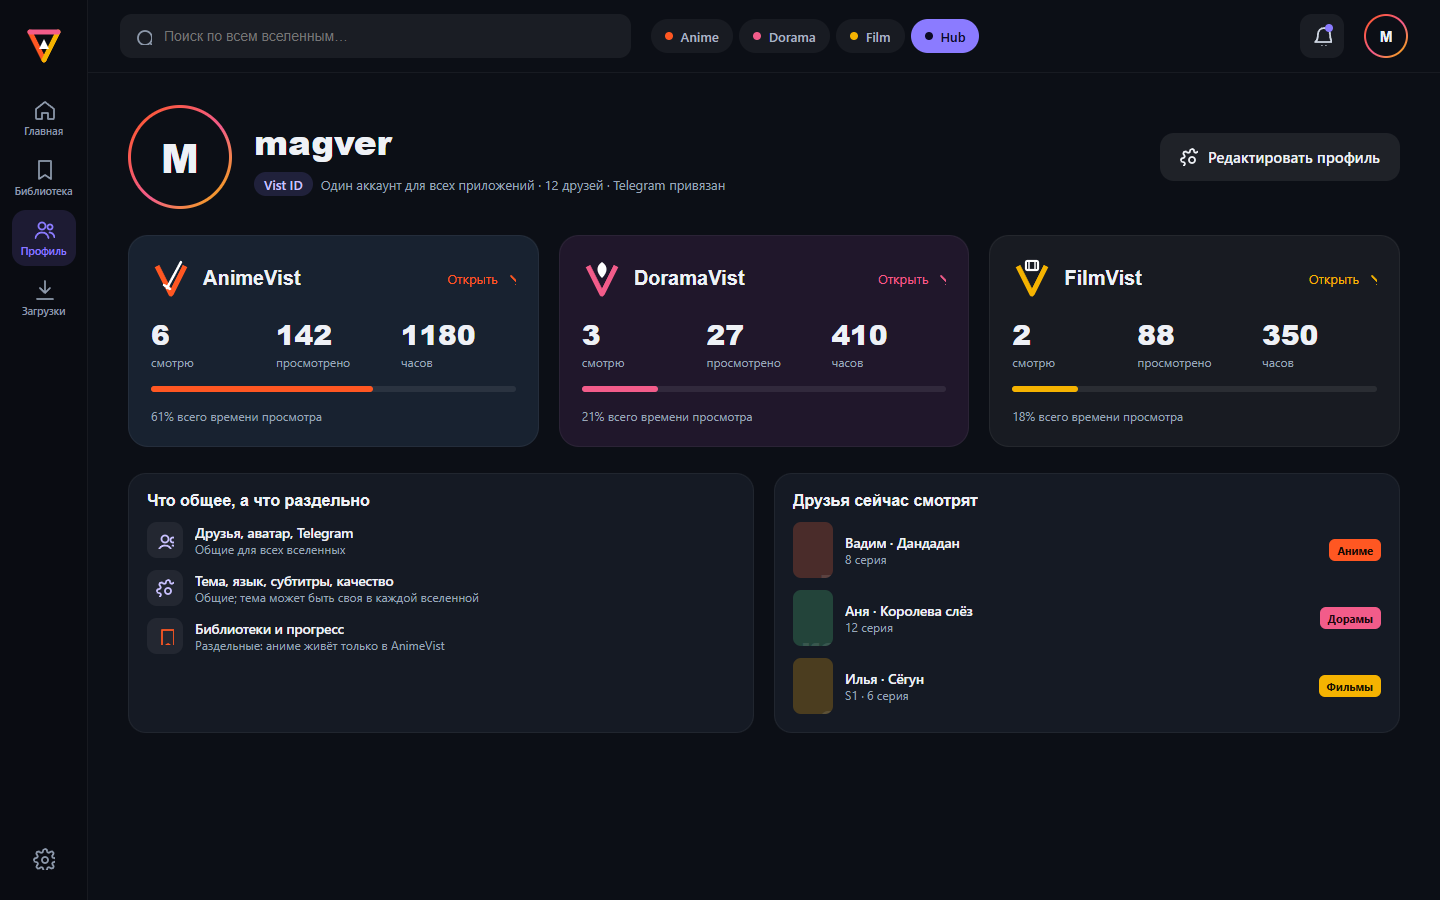Open FilmVist via Открыть link
This screenshot has width=1440, height=900.
point(1343,279)
